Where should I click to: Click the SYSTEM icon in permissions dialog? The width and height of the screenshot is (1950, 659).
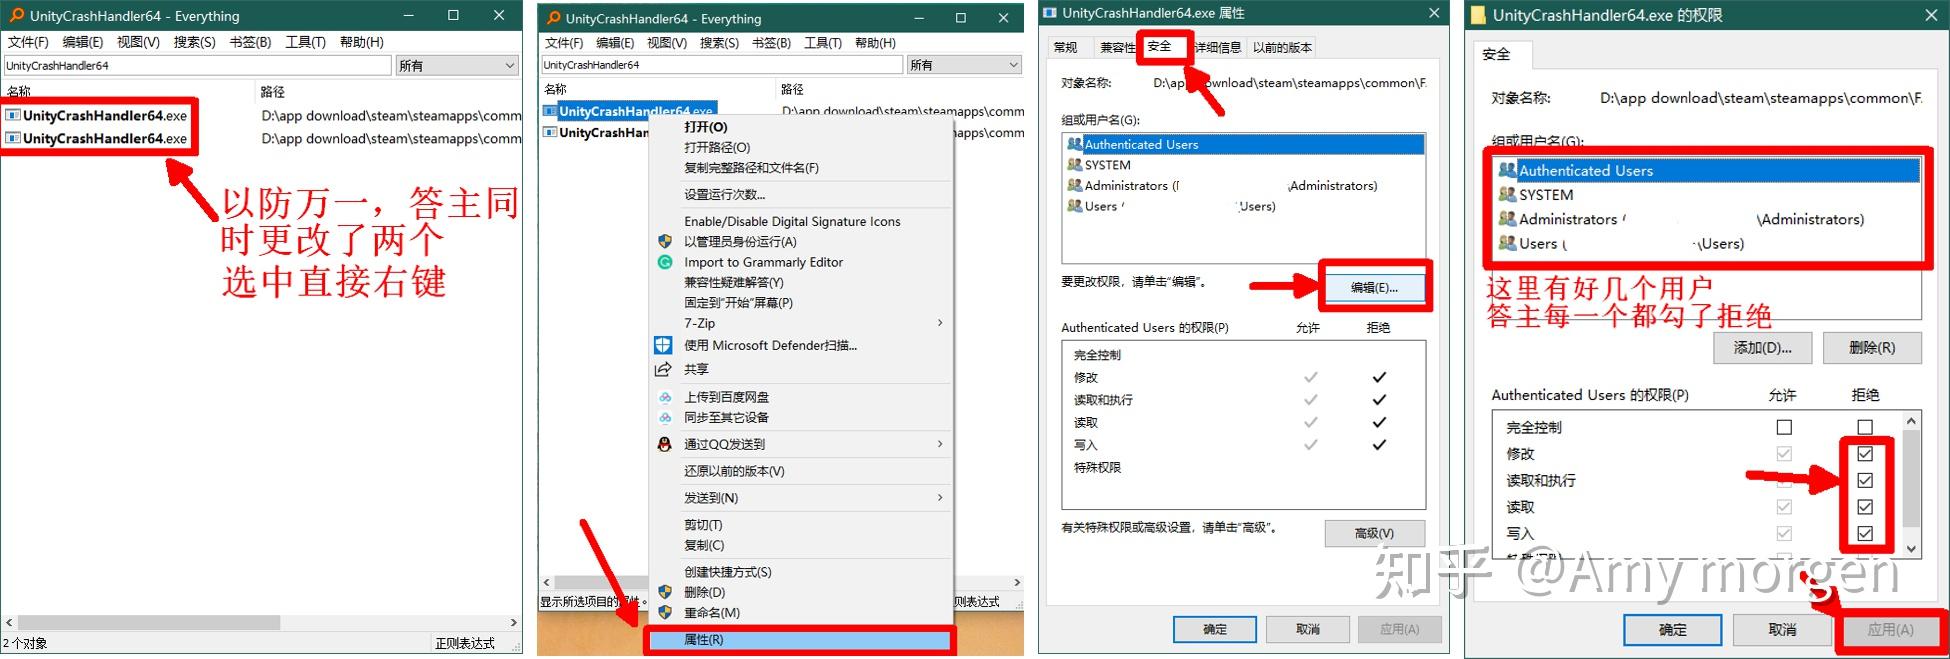point(1507,194)
